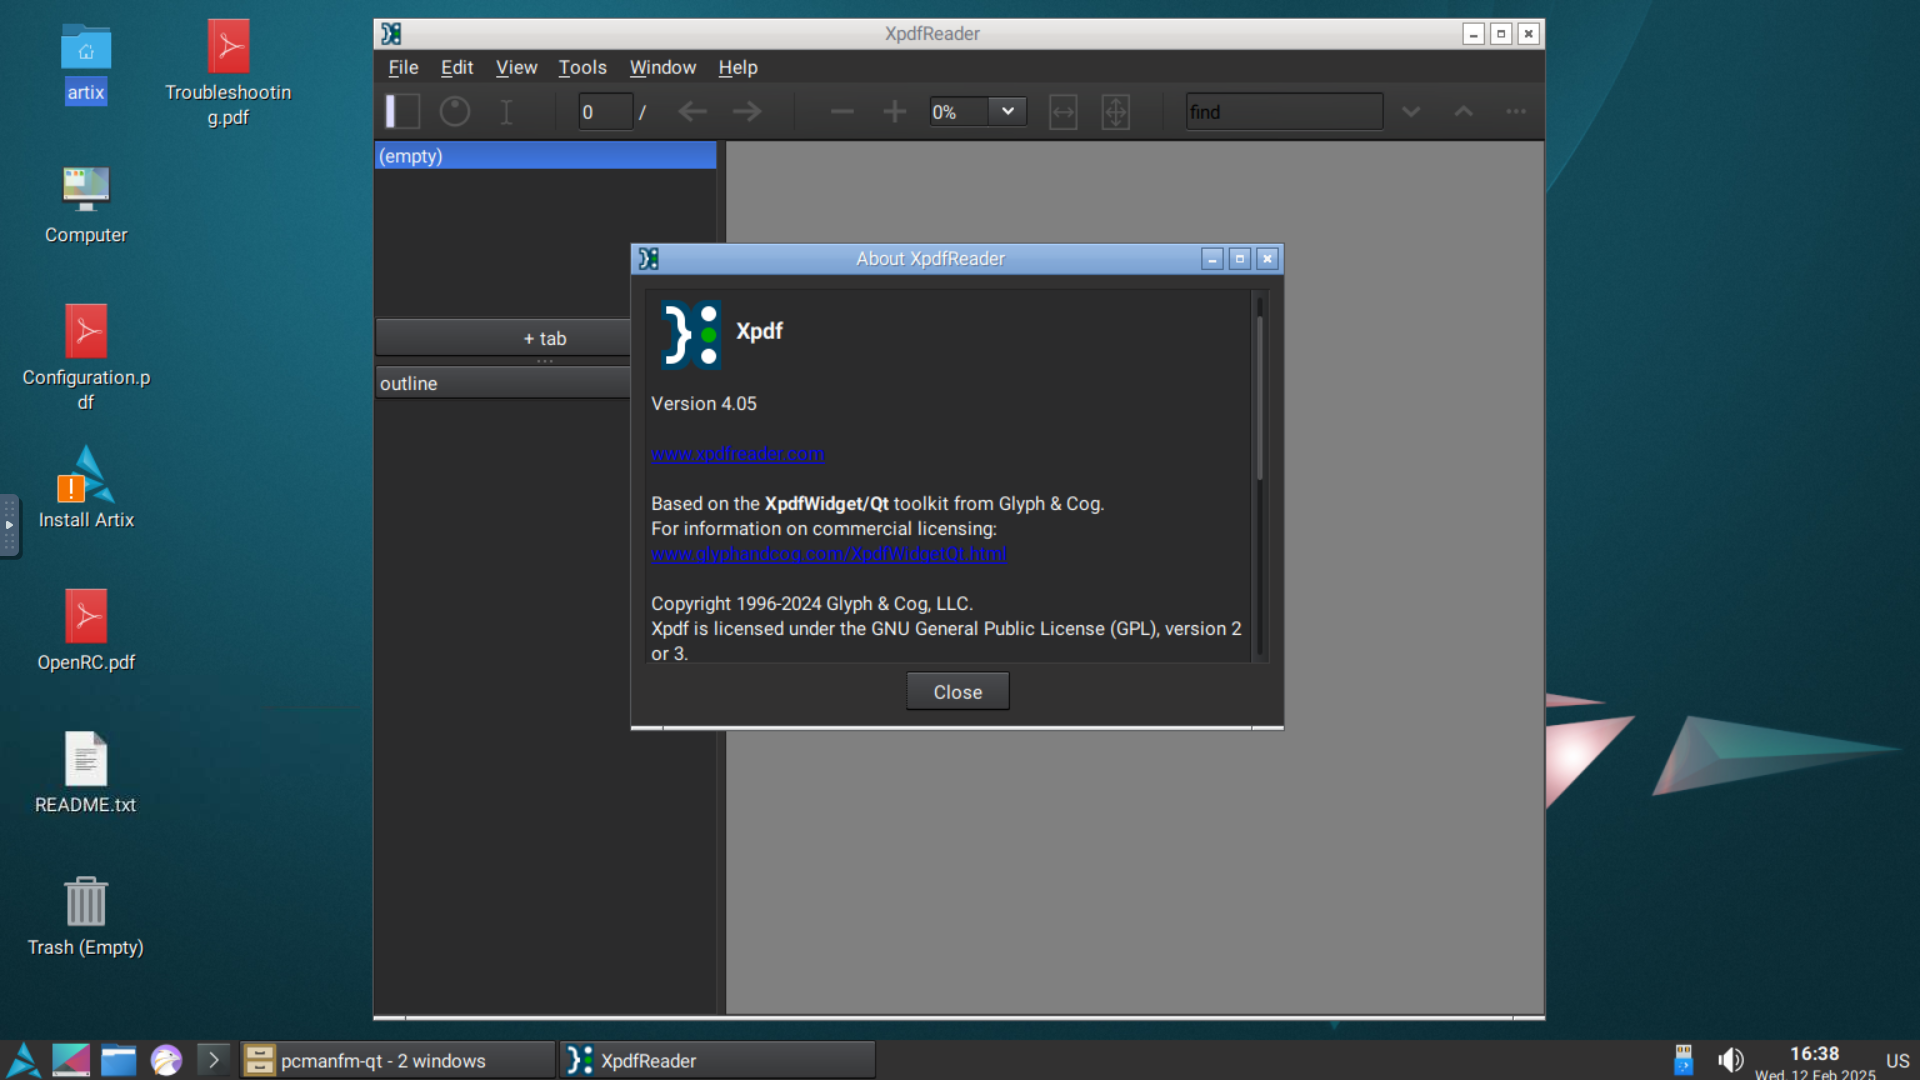1920x1080 pixels.
Task: Open the Help menu
Action: (x=738, y=67)
